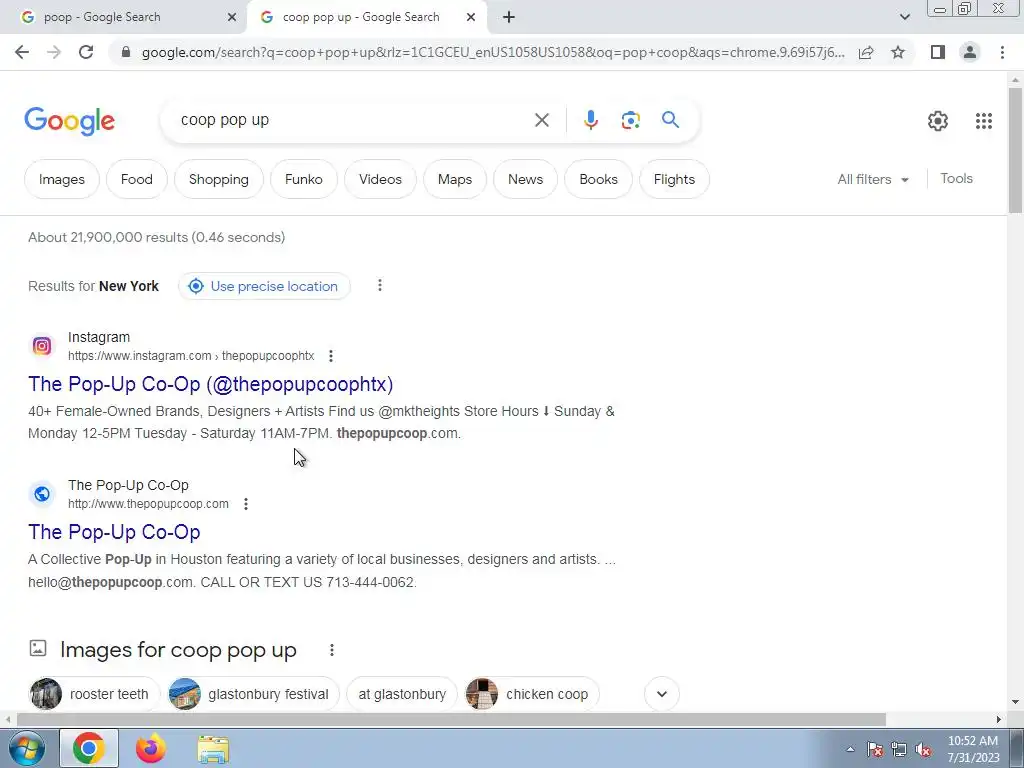Viewport: 1024px width, 768px height.
Task: Open Chrome's three-dot menu
Action: (x=1002, y=52)
